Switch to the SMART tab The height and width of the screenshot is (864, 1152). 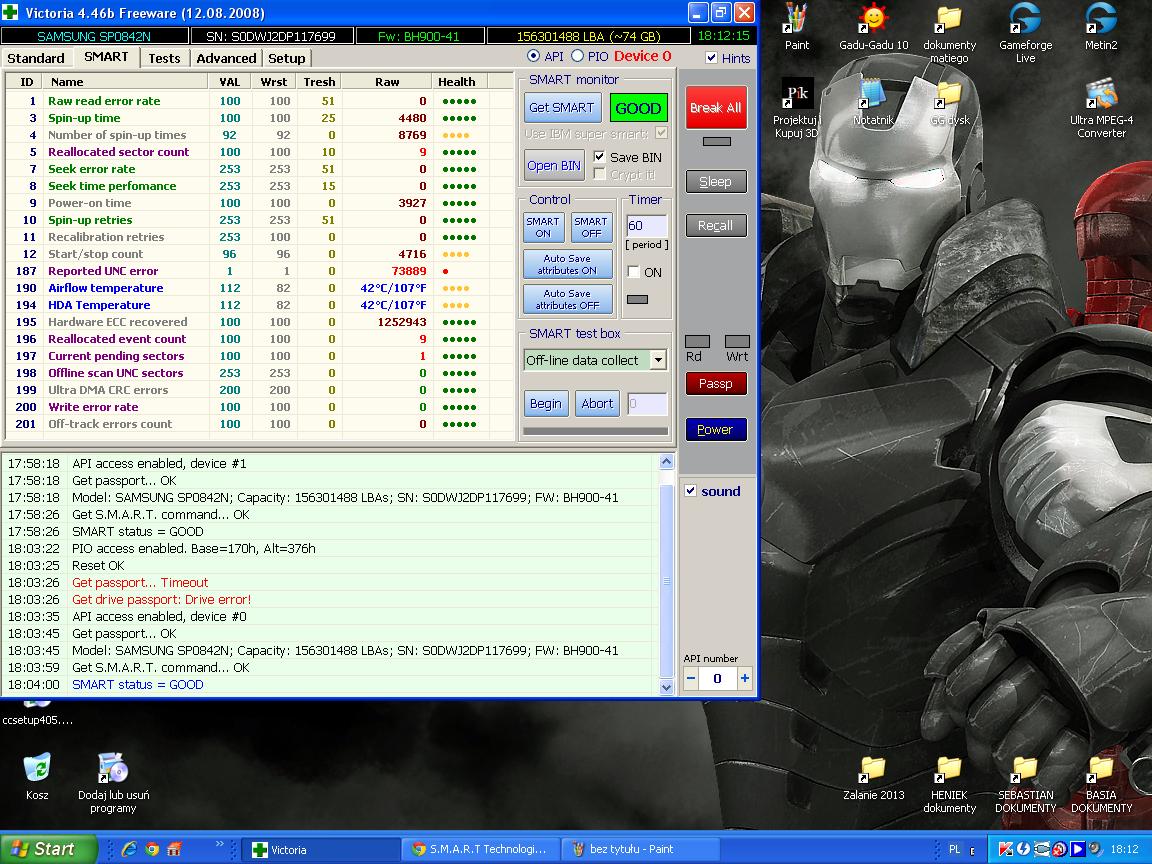[106, 57]
